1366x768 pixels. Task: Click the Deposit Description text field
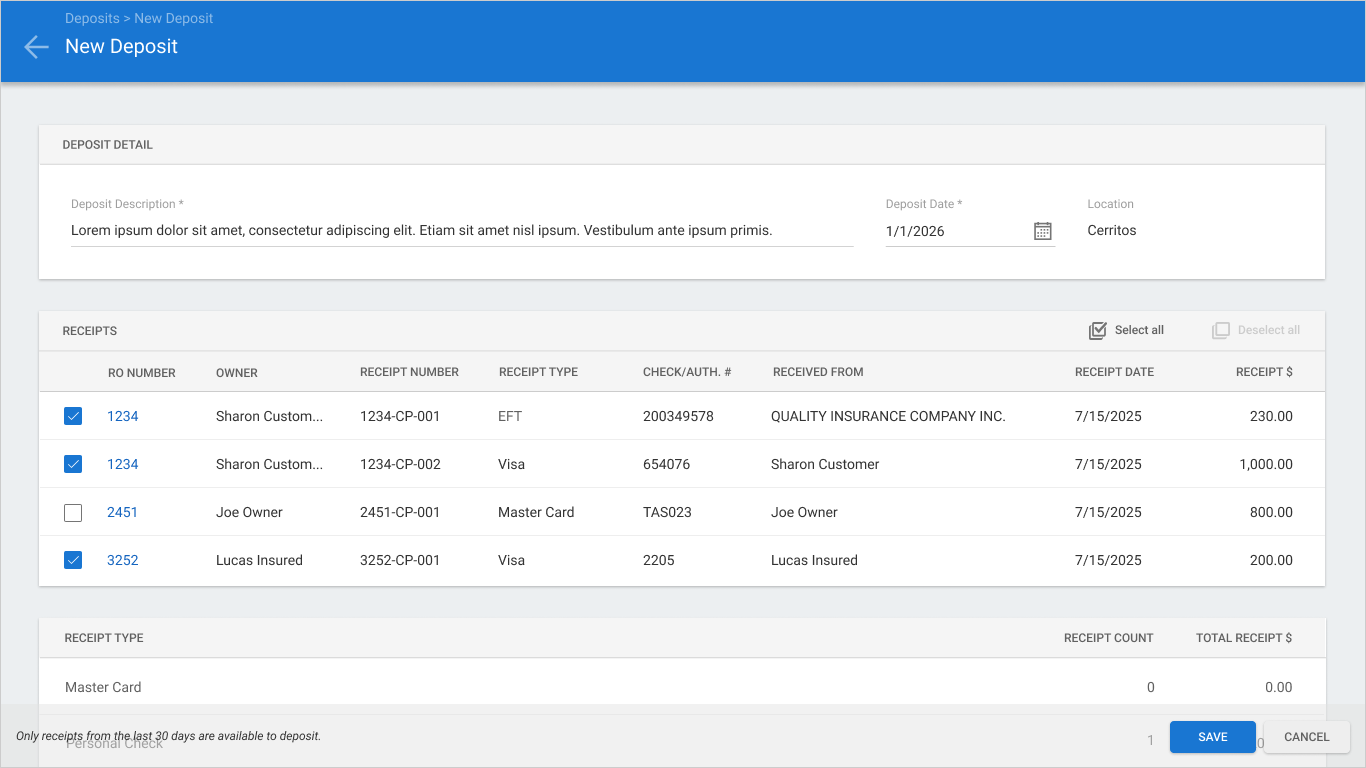[x=462, y=231]
